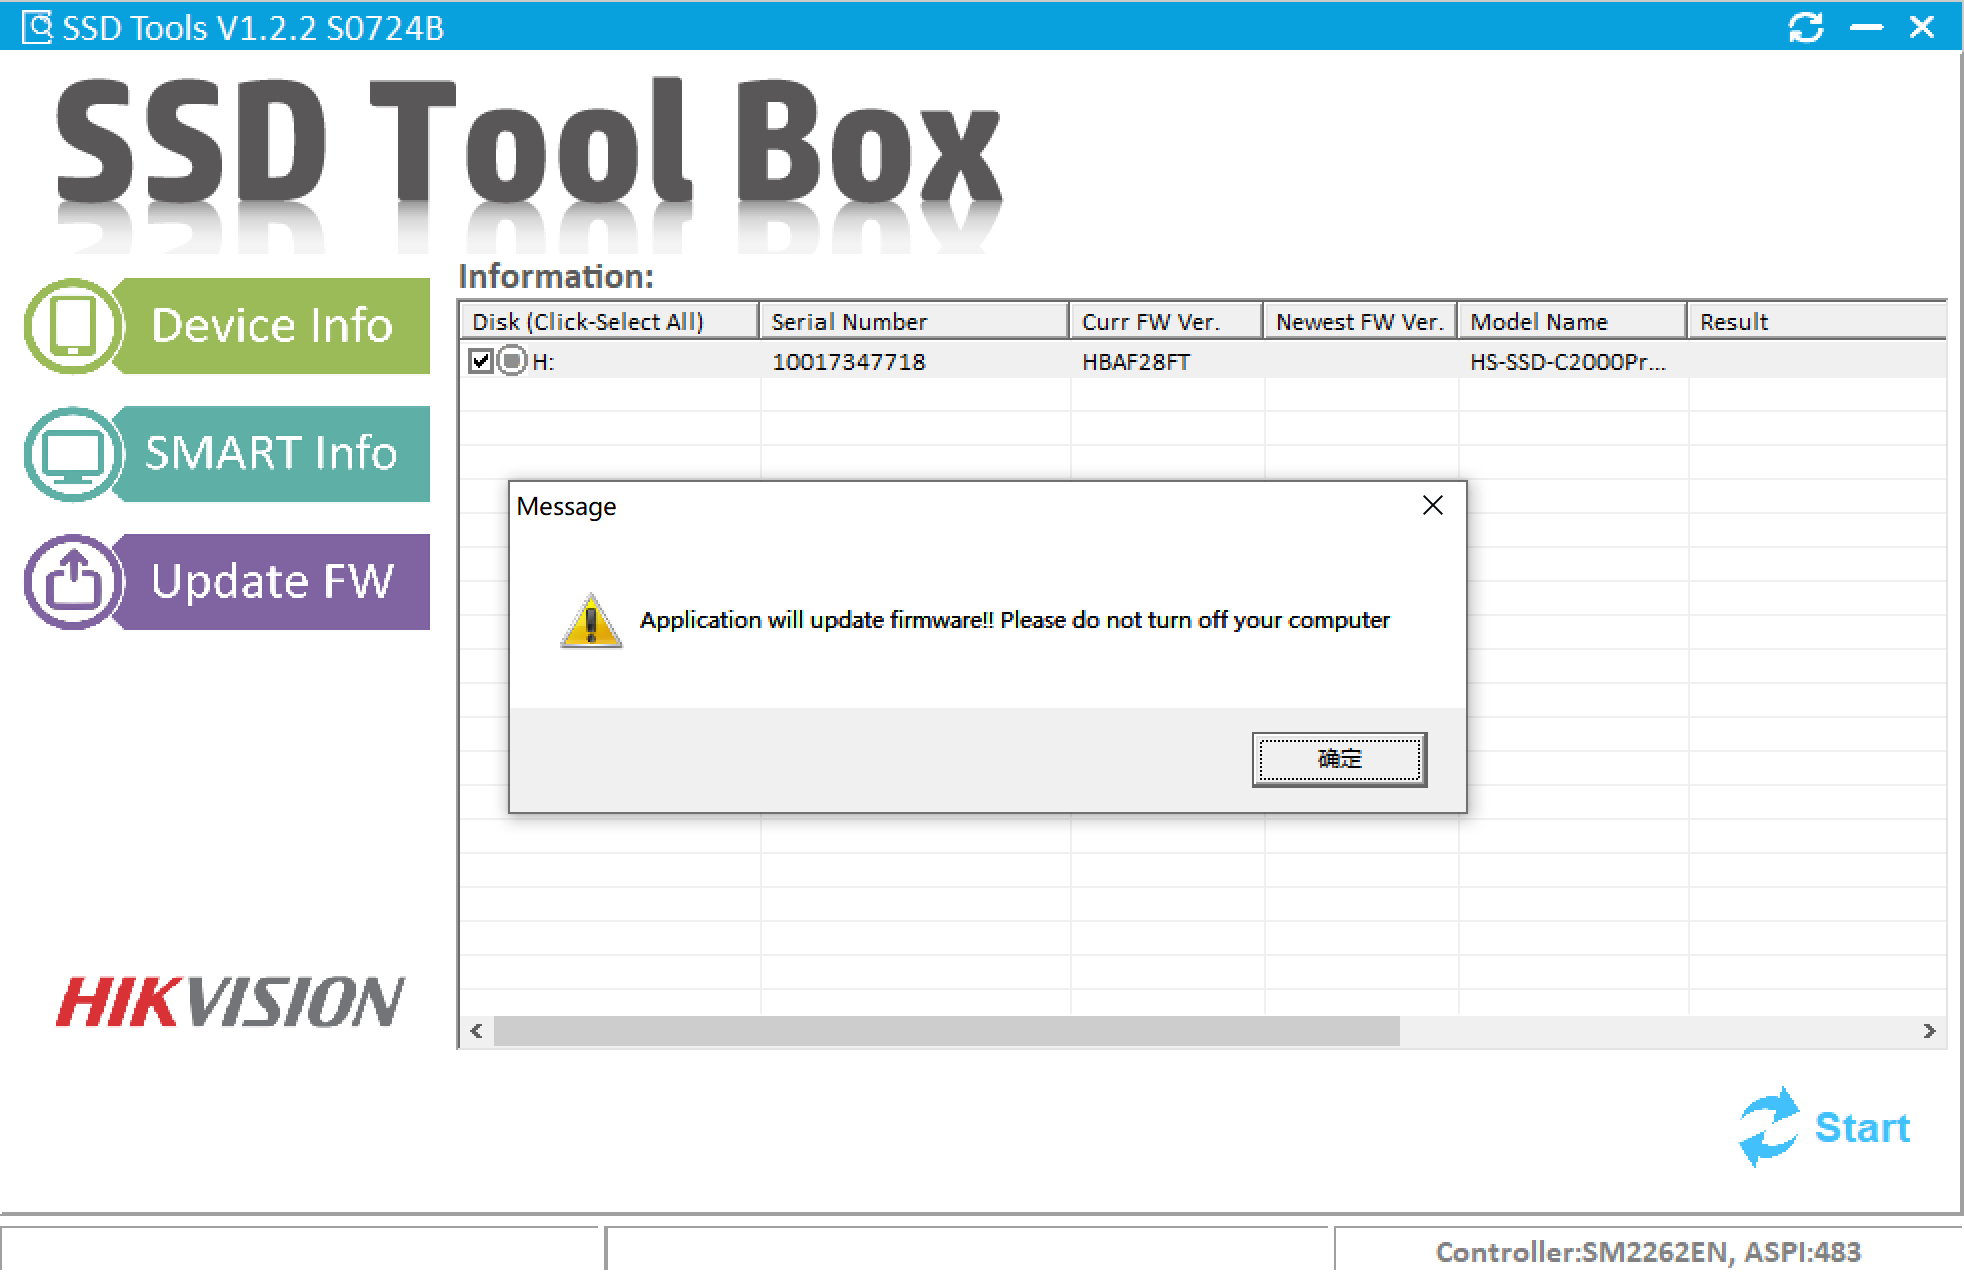Uncheck the H: disk checkbox
This screenshot has width=1964, height=1272.
pyautogui.click(x=481, y=361)
